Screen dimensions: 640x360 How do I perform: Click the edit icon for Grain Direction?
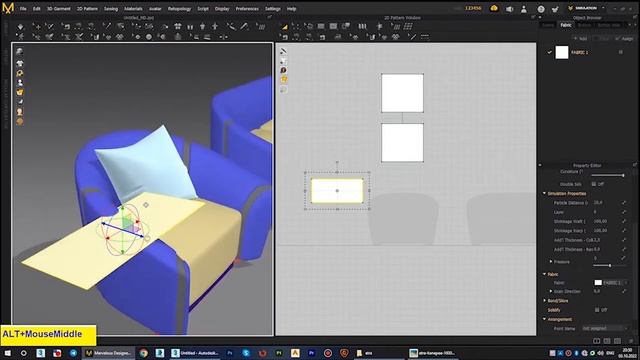[624, 291]
